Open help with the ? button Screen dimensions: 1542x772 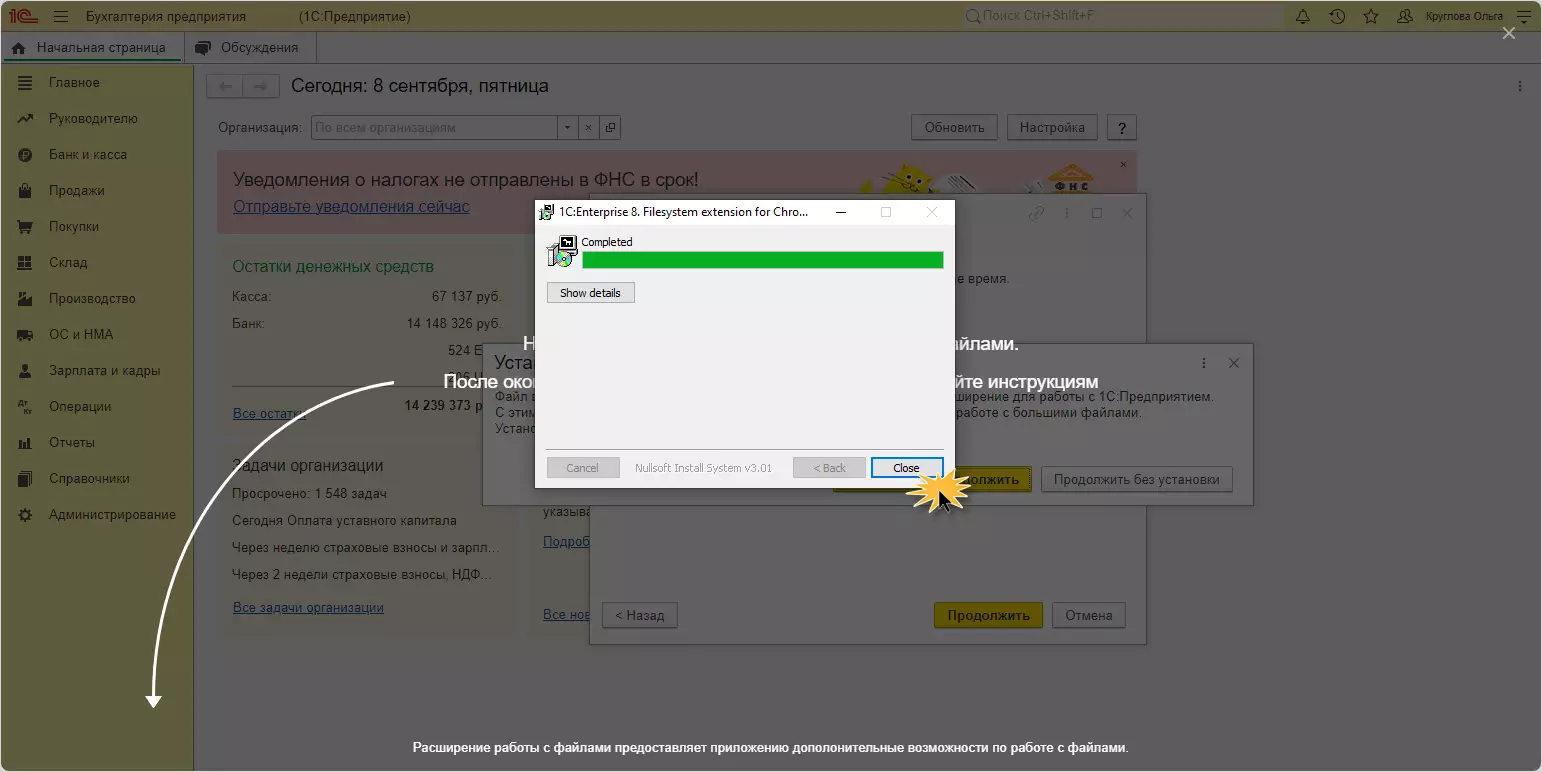tap(1121, 128)
